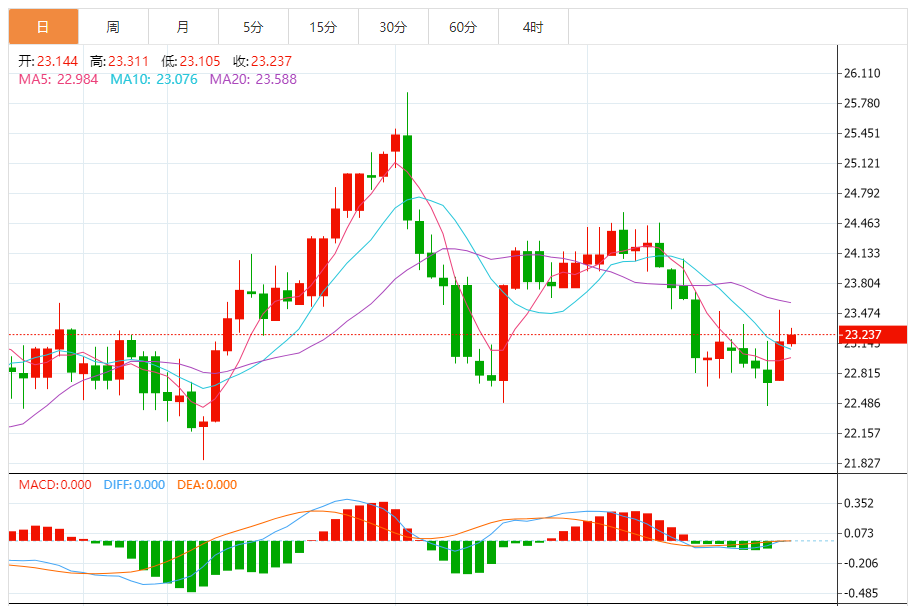Screen dimensions: 916x606
Task: Click the DIFF:0.000 indicator label
Action: pos(134,485)
